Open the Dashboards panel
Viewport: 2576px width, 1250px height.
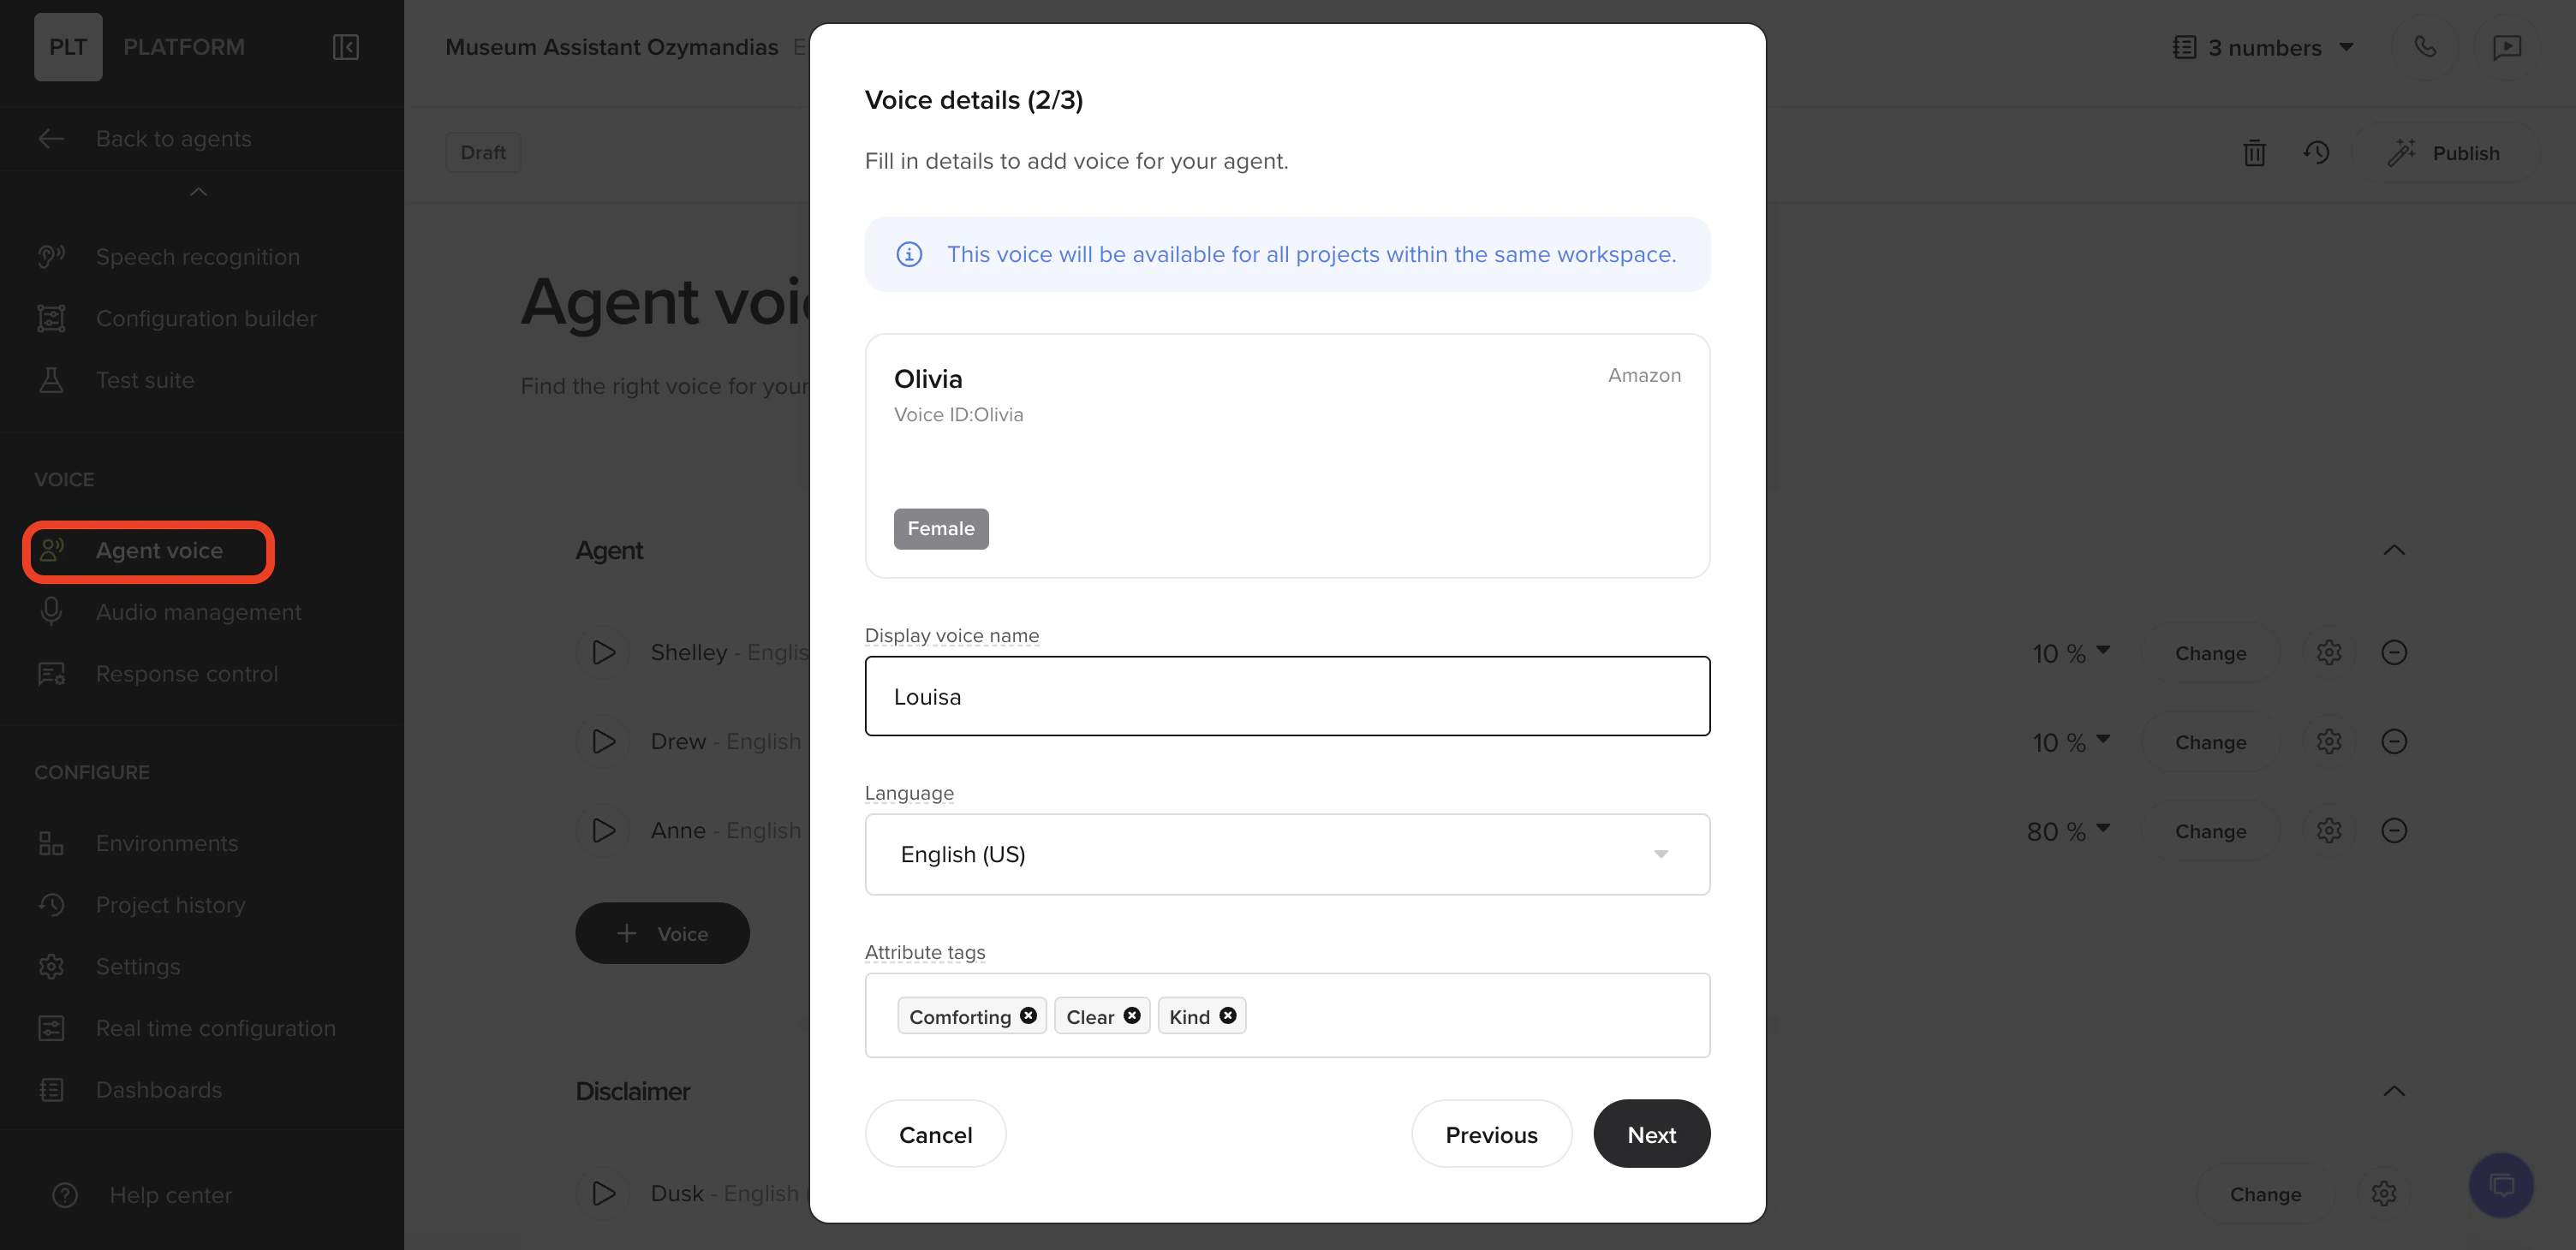tap(158, 1089)
